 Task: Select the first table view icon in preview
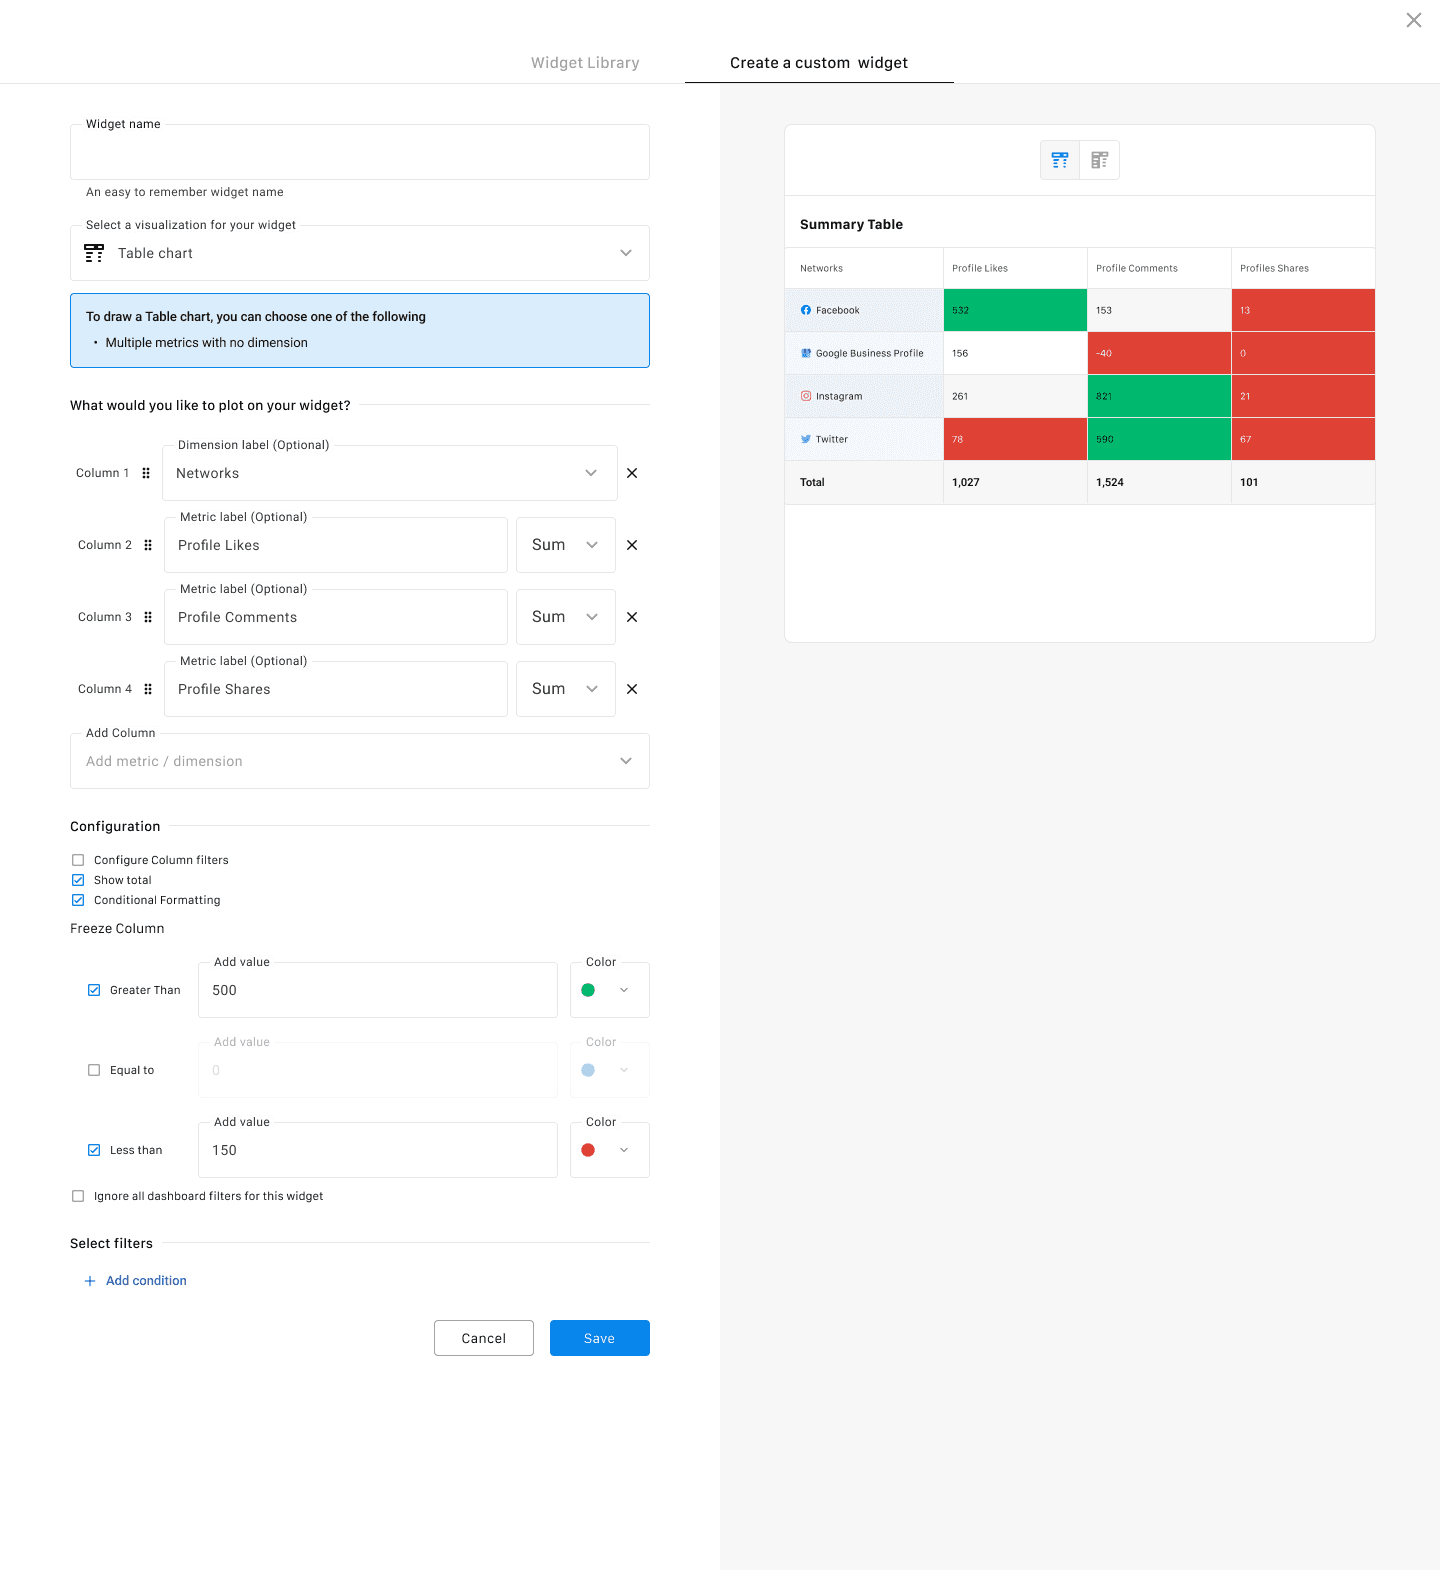click(1060, 160)
